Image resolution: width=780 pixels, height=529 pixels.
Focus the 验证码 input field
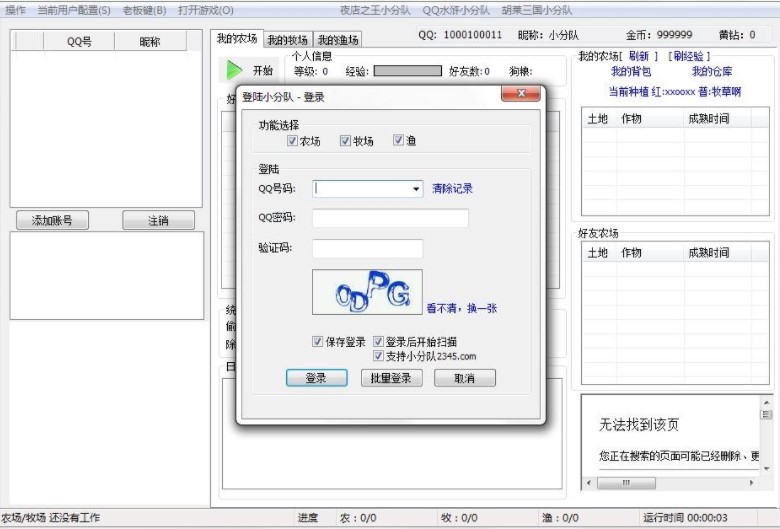(x=368, y=248)
